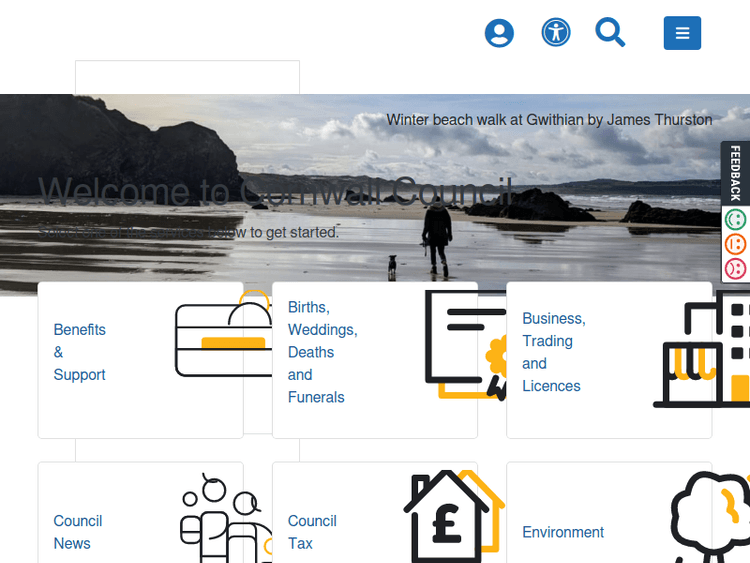Open the Environment section link
Image resolution: width=750 pixels, height=563 pixels.
[563, 532]
